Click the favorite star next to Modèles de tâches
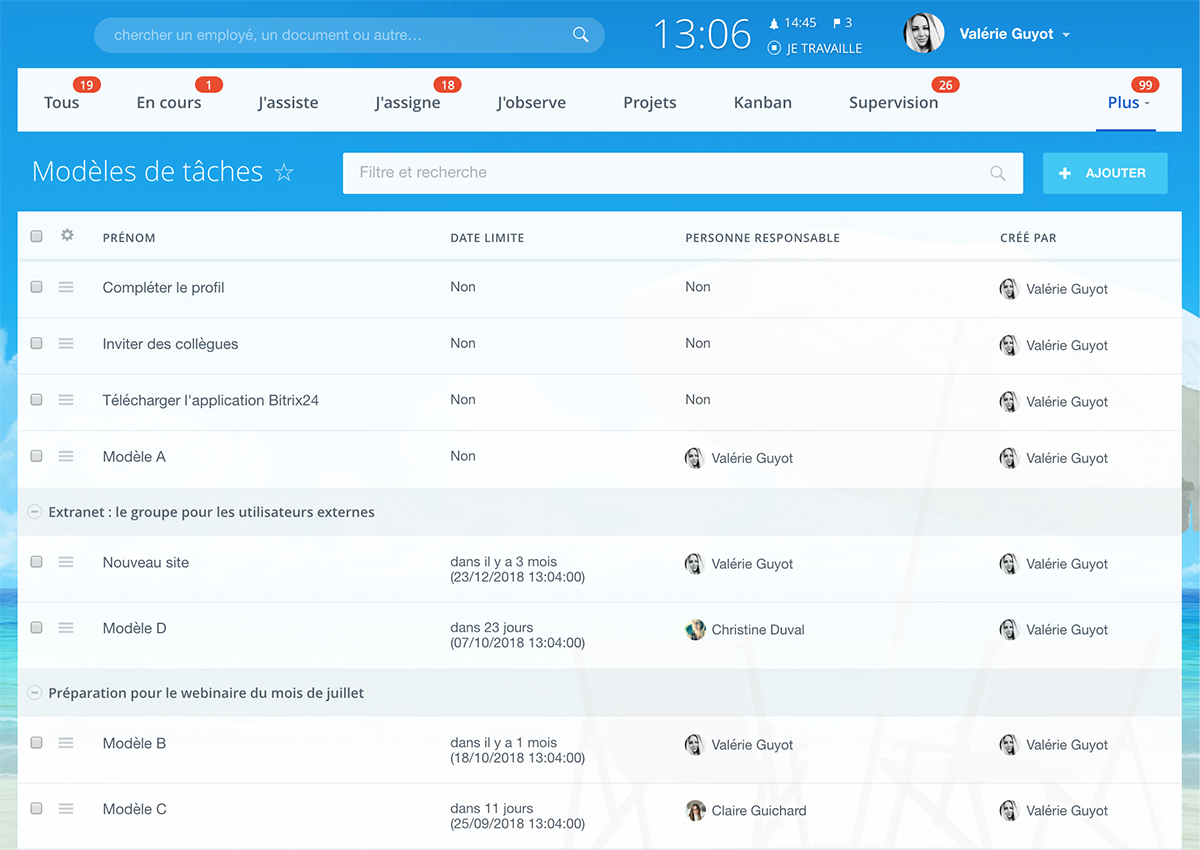Image resolution: width=1200 pixels, height=850 pixels. 284,173
